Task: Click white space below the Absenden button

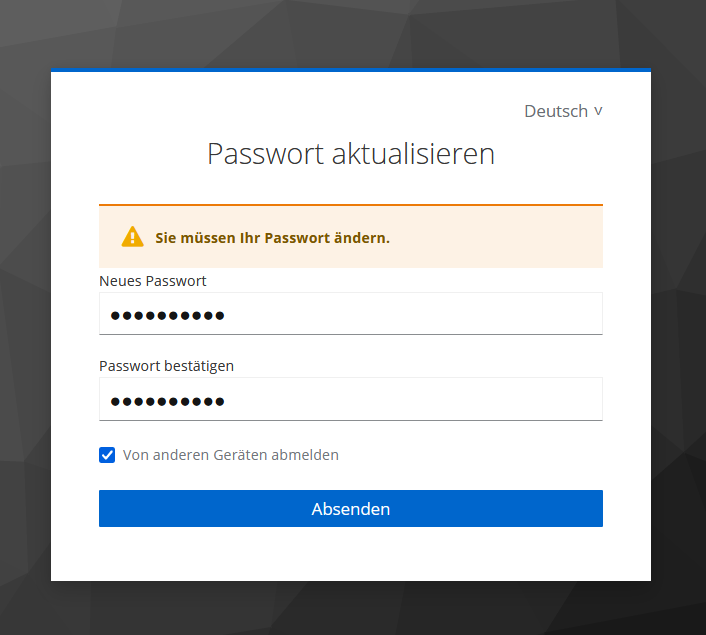Action: tap(350, 553)
